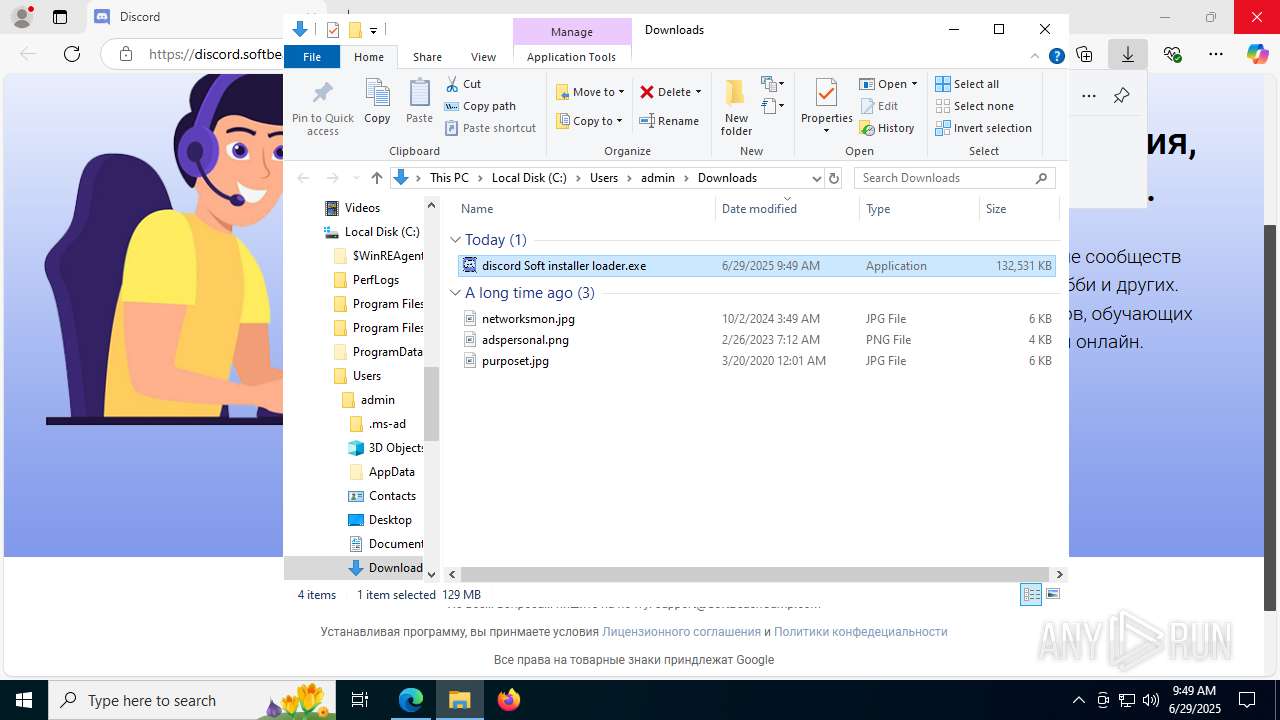Open Edge downloads icon in the browser toolbar

tap(1128, 54)
